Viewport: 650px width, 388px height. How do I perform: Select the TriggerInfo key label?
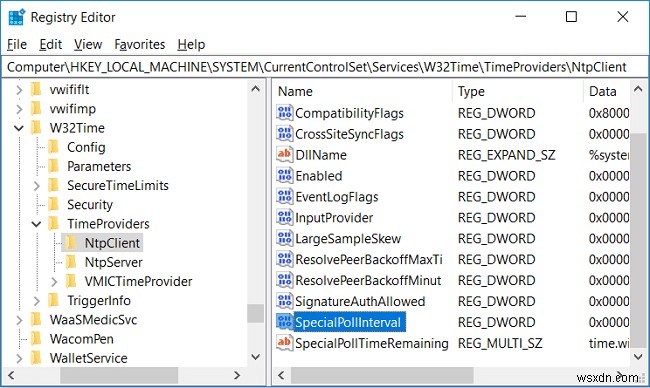tap(99, 301)
